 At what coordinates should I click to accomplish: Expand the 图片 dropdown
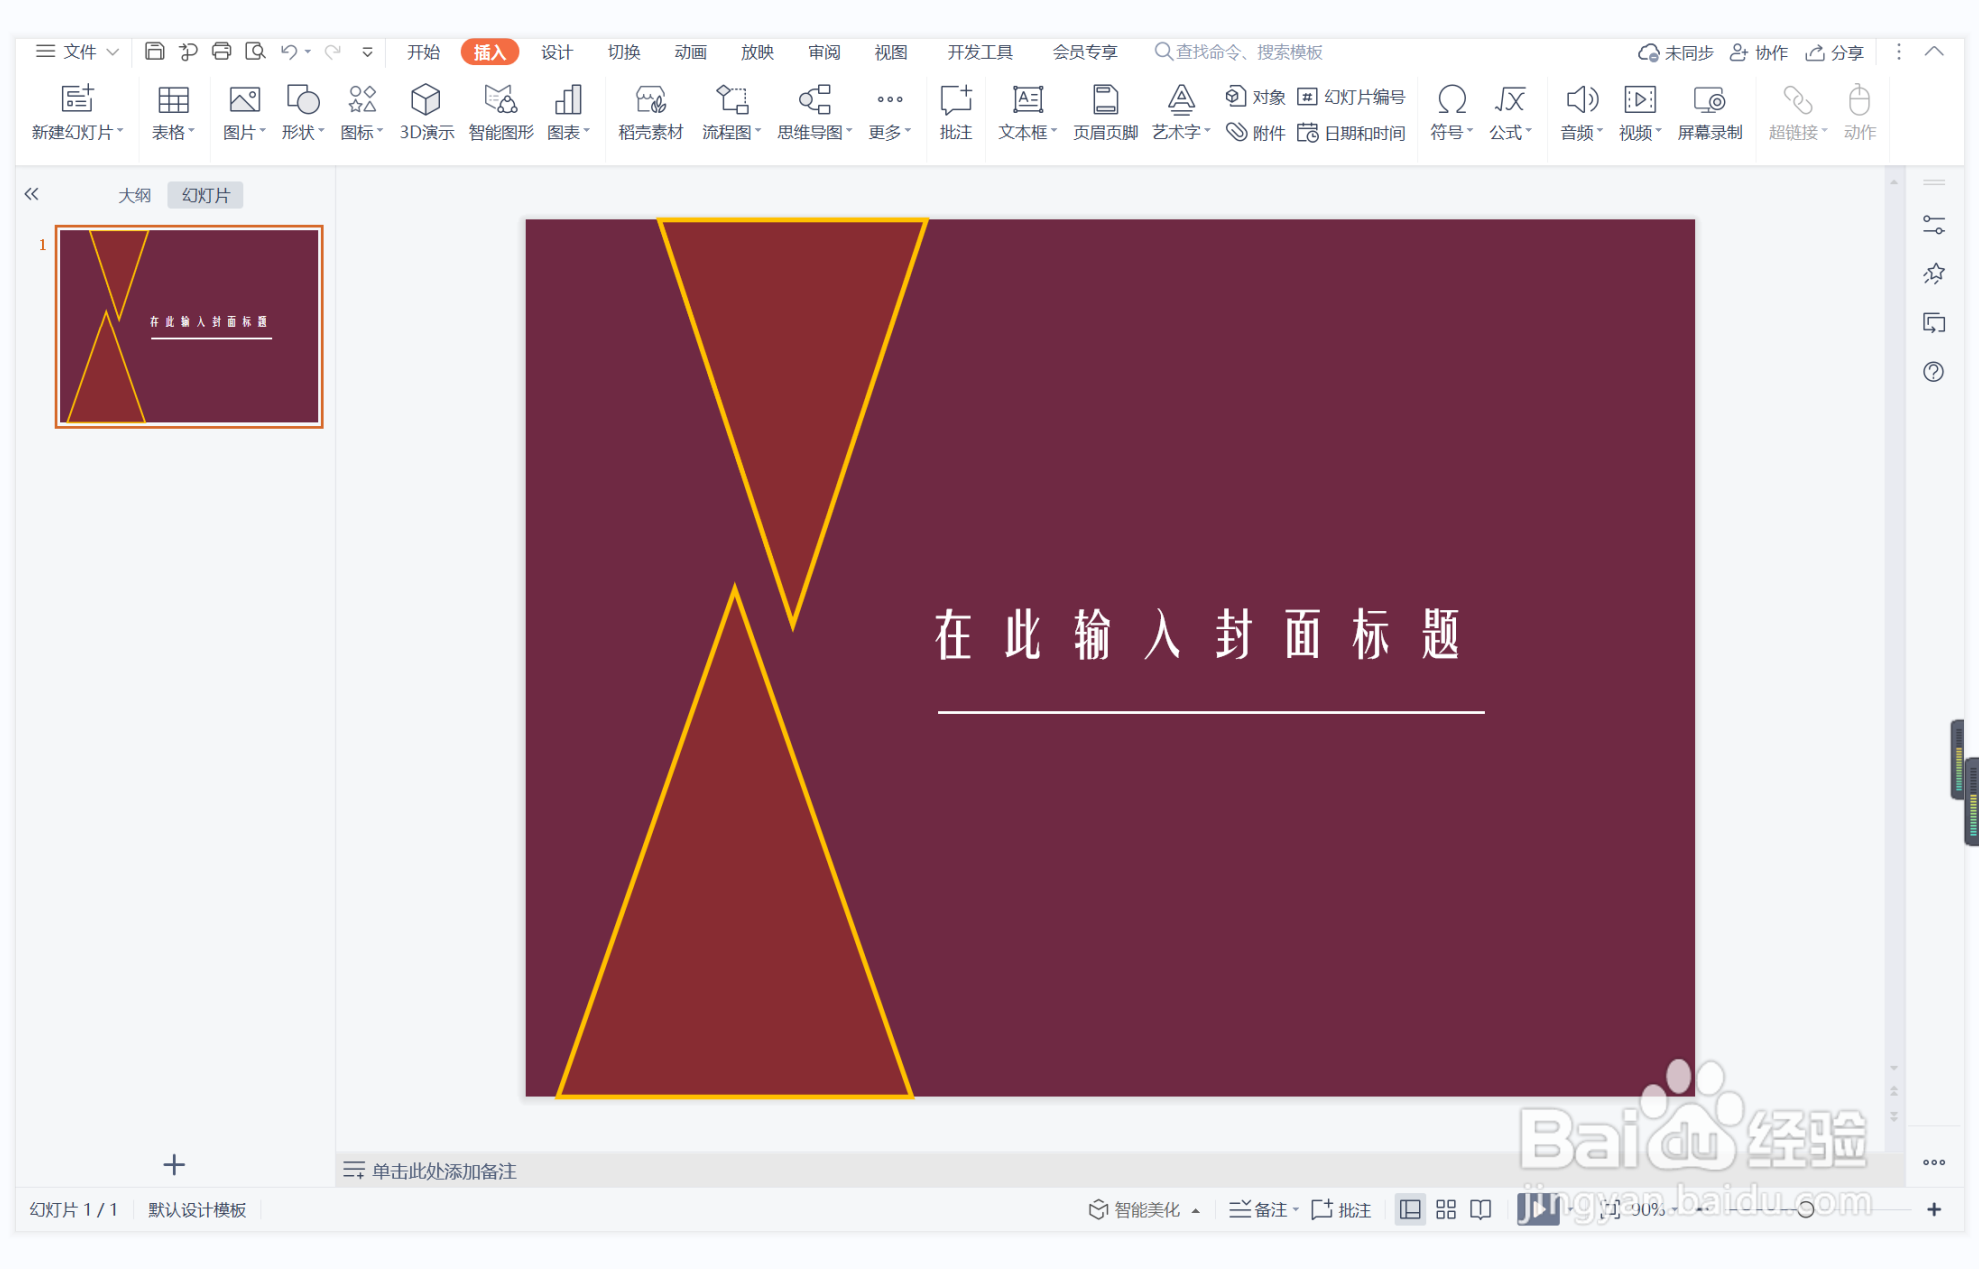pos(262,131)
